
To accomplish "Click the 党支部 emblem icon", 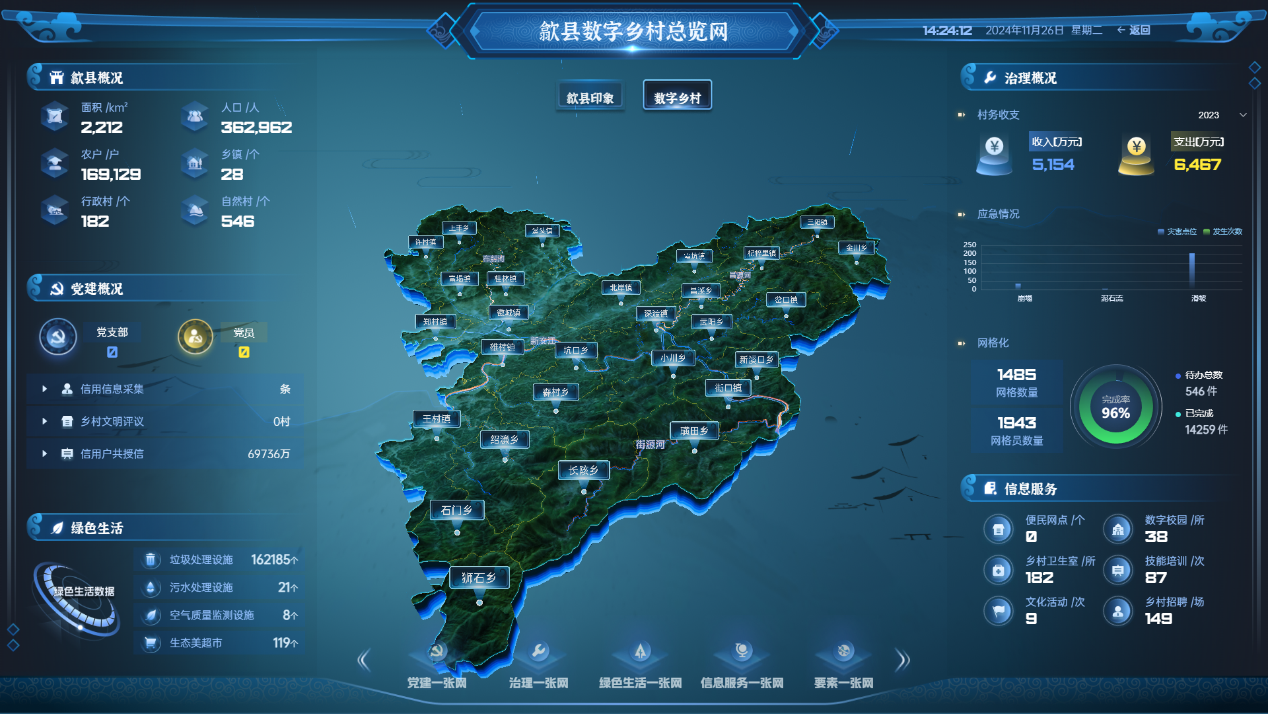I will tap(58, 338).
